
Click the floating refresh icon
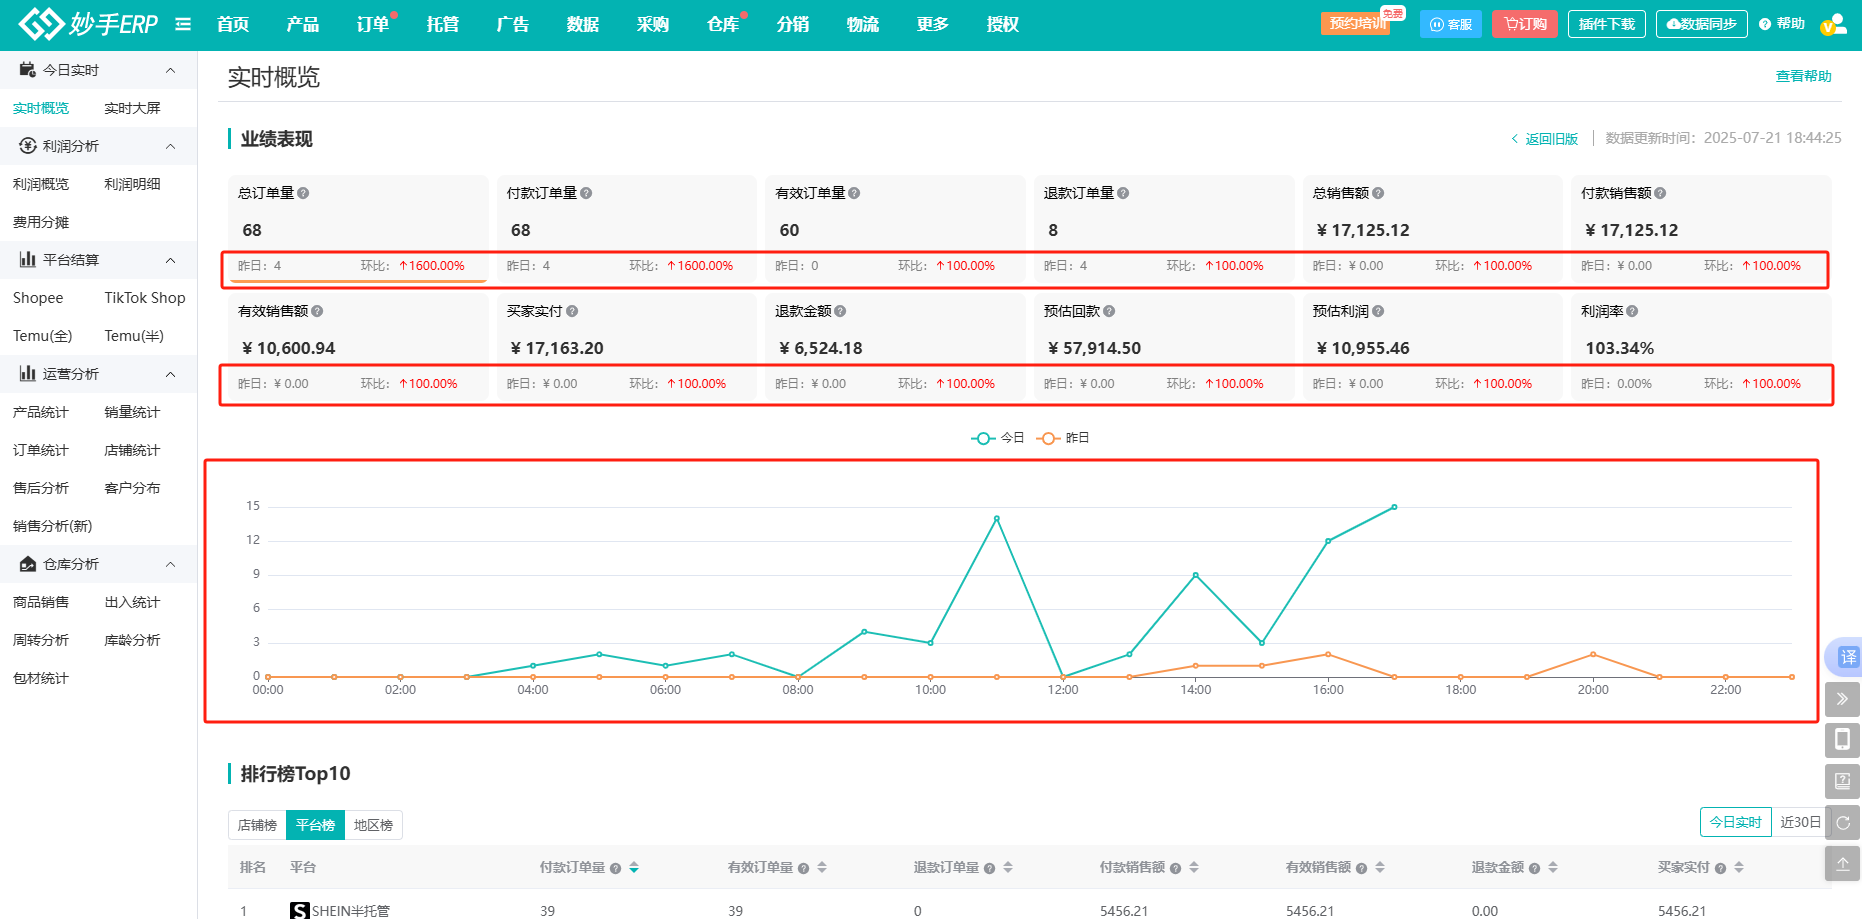[x=1842, y=822]
